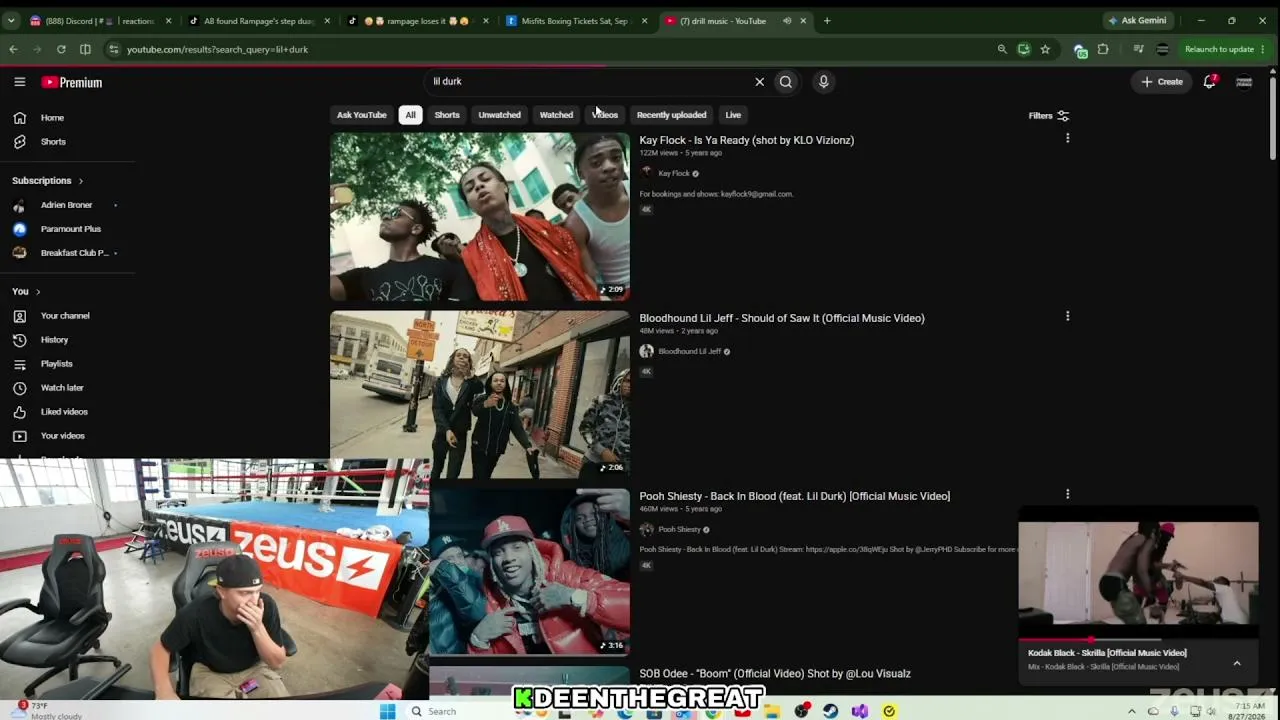Clear the 'lil durk' search query
Viewport: 1280px width, 720px height.
[759, 82]
